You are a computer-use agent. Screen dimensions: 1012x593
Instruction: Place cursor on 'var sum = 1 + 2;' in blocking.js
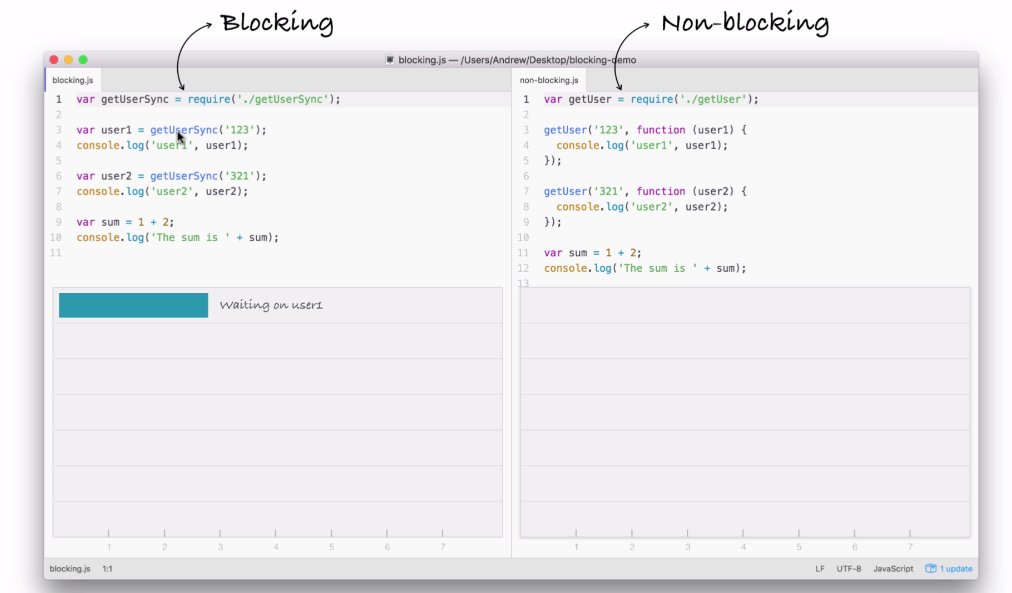point(125,222)
